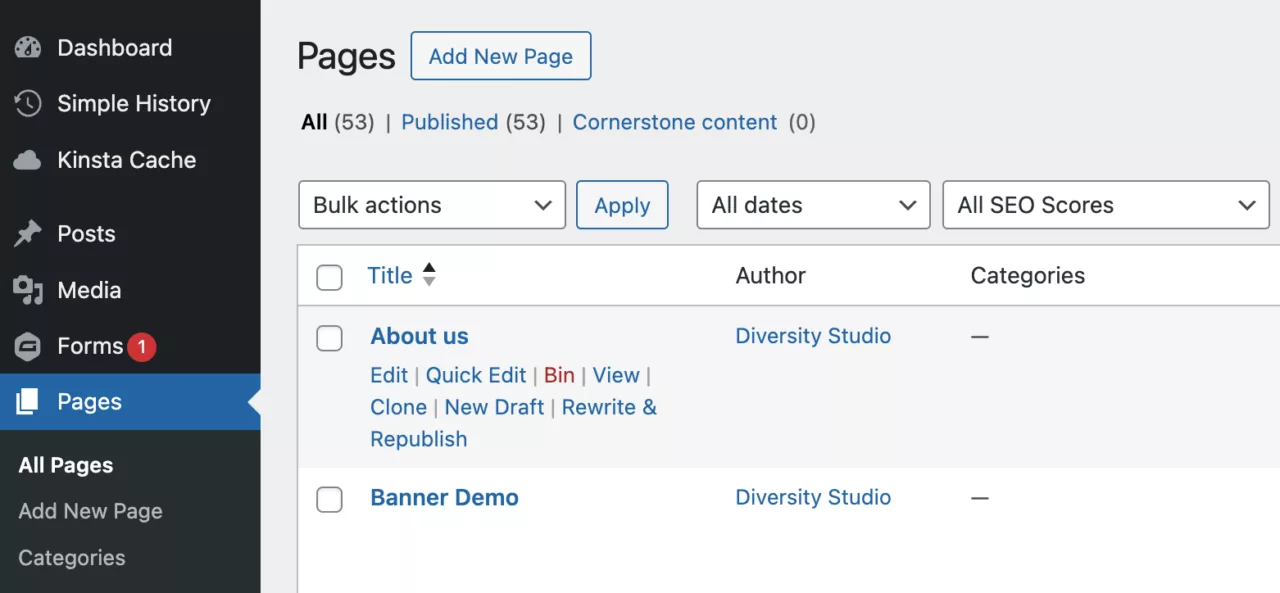Tick the select-all checkbox in table header

(329, 277)
